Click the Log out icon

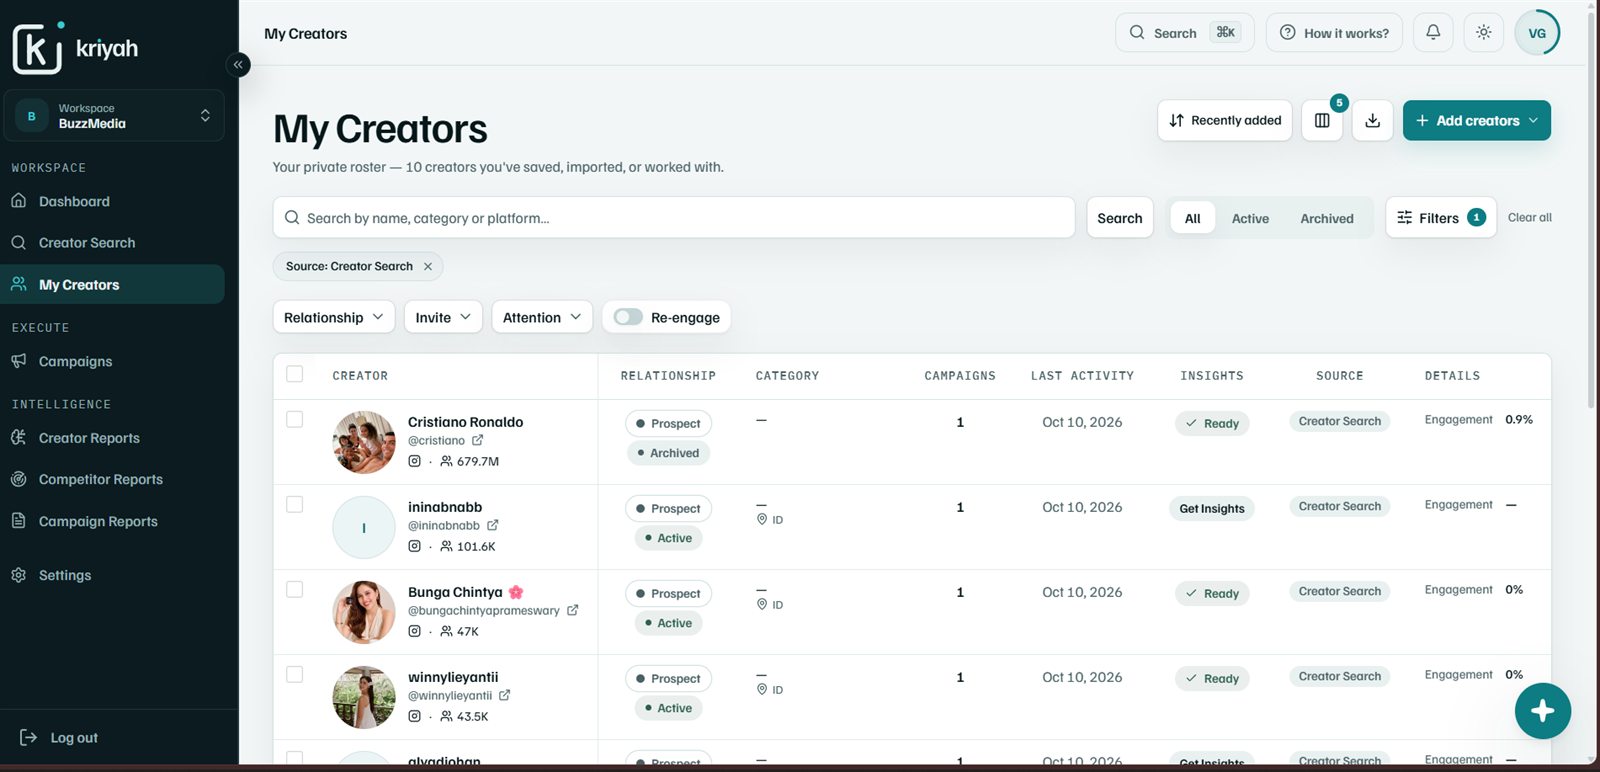click(28, 738)
